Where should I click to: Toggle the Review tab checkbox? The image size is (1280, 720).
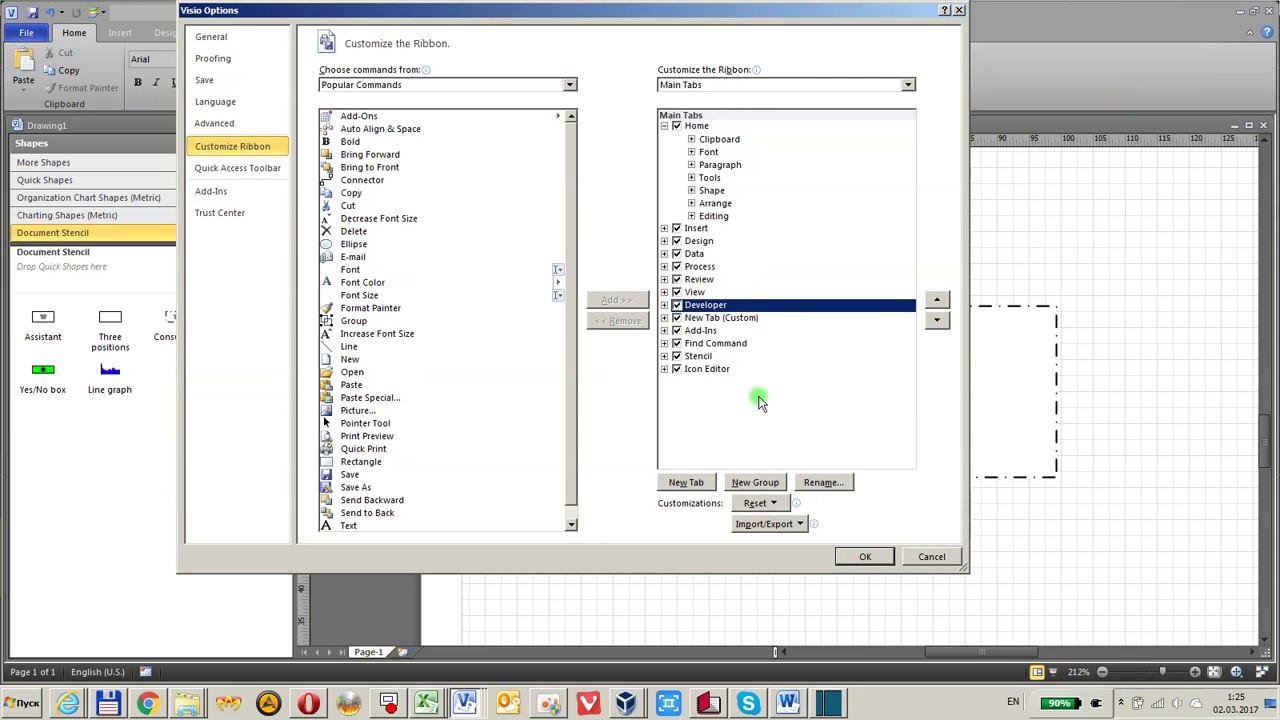click(x=677, y=279)
